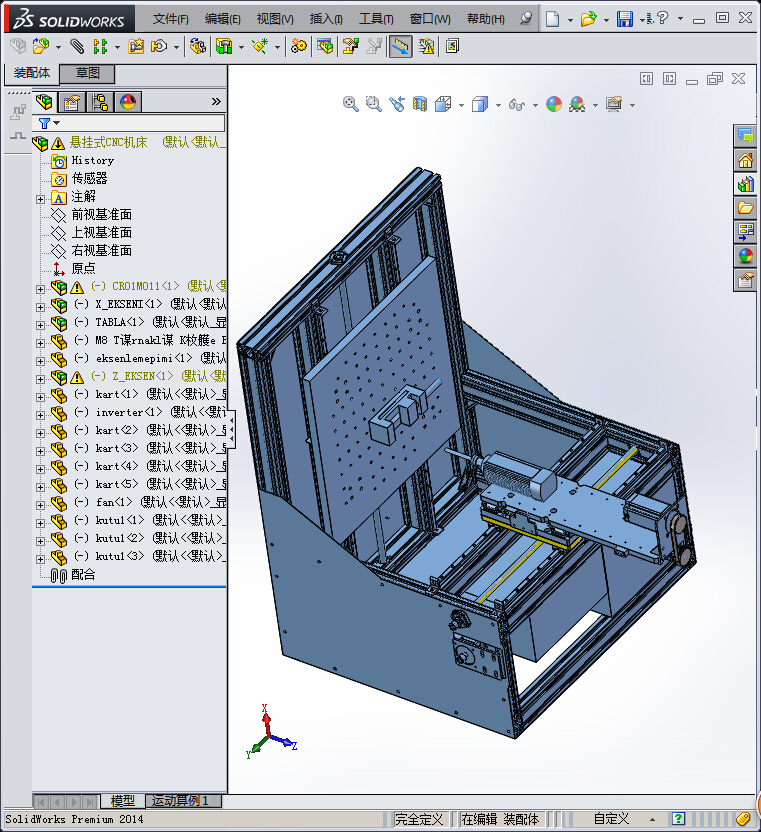Screen dimensions: 761x832
Task: Expand the manager tabs with double chevron
Action: (215, 101)
